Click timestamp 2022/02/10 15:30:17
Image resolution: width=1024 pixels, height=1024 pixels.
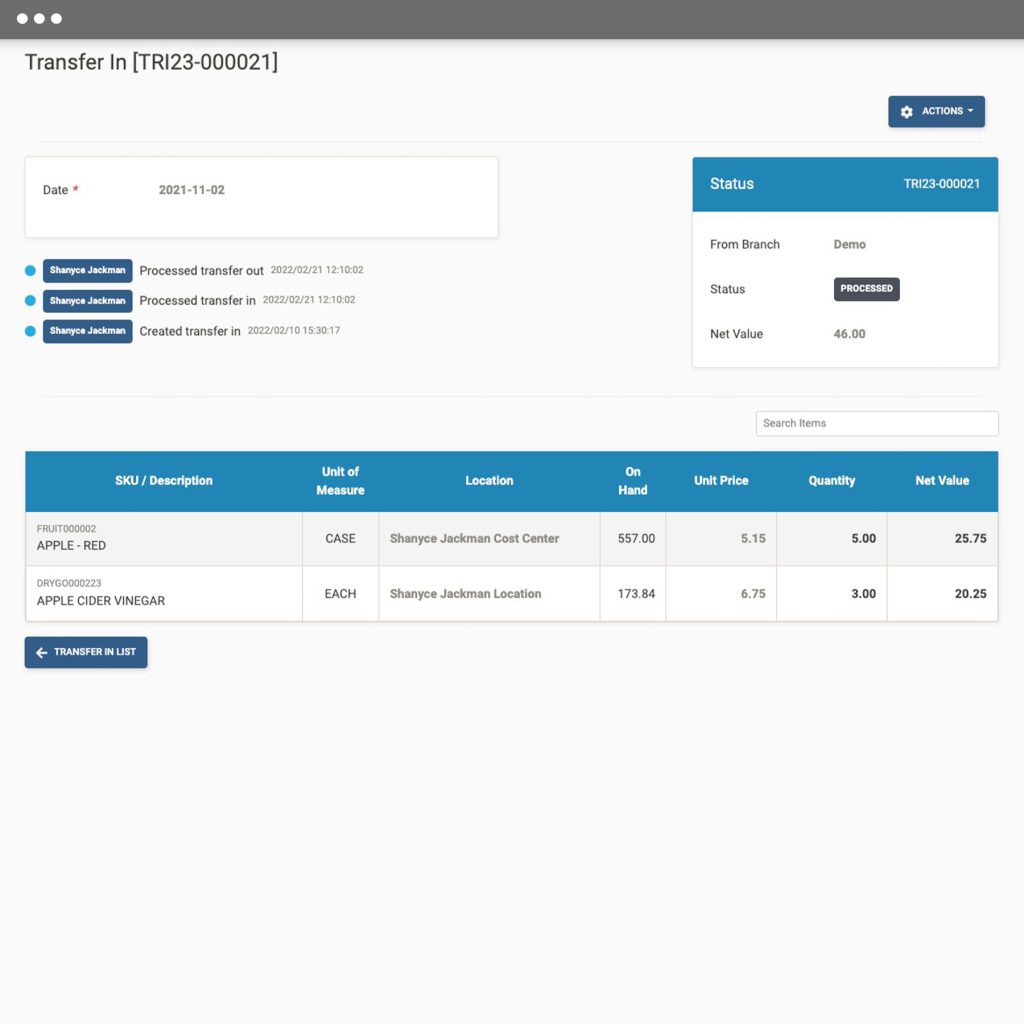(294, 330)
